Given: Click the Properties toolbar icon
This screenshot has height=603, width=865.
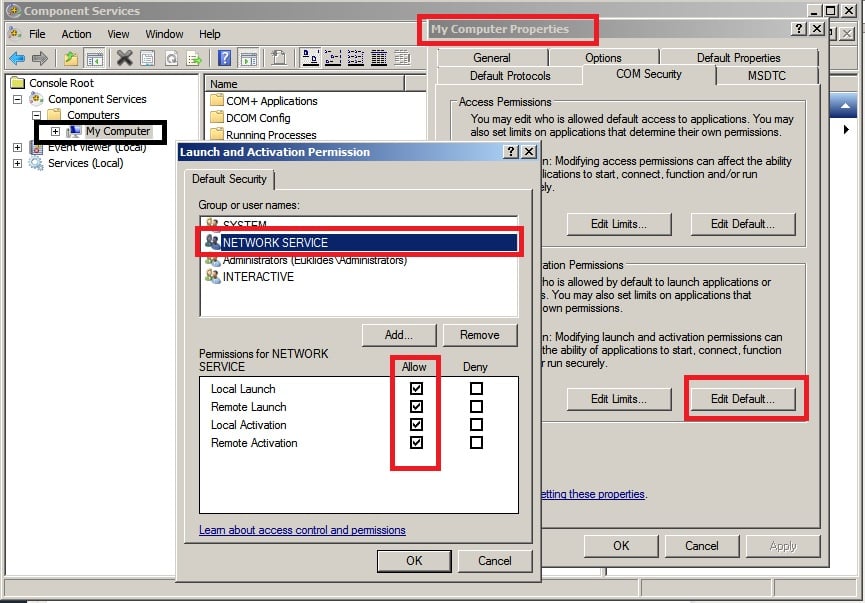Looking at the screenshot, I should 147,58.
